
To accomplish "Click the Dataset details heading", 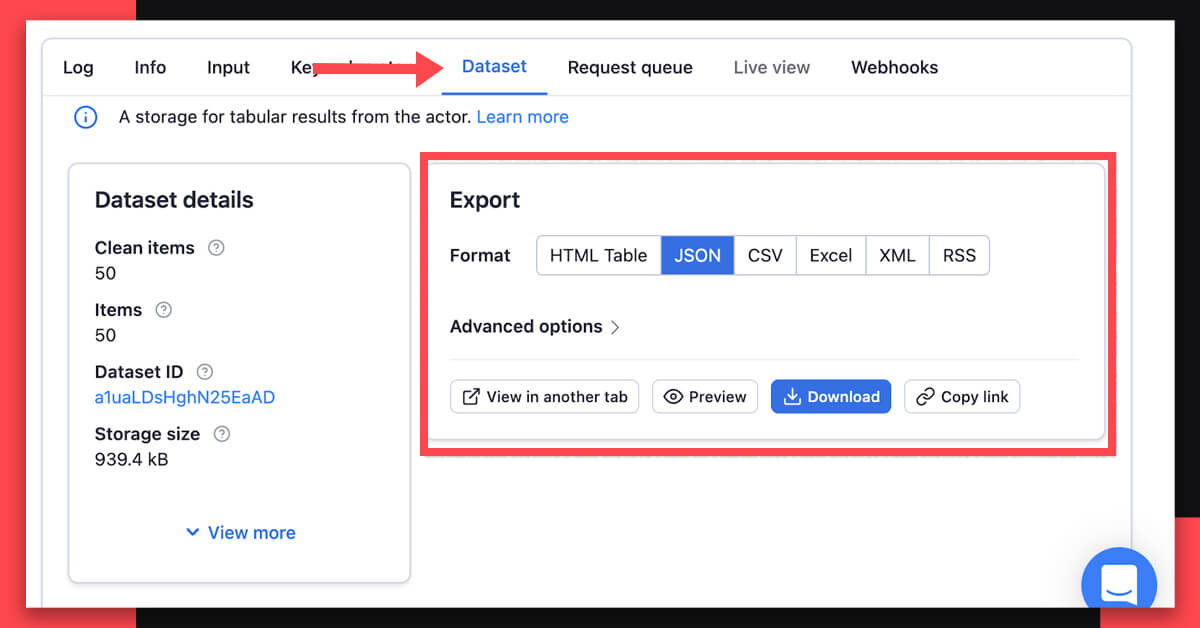I will (x=174, y=200).
